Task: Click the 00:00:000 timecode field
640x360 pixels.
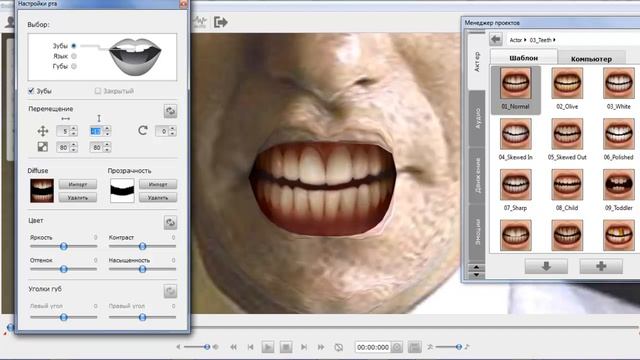Action: pyautogui.click(x=373, y=347)
